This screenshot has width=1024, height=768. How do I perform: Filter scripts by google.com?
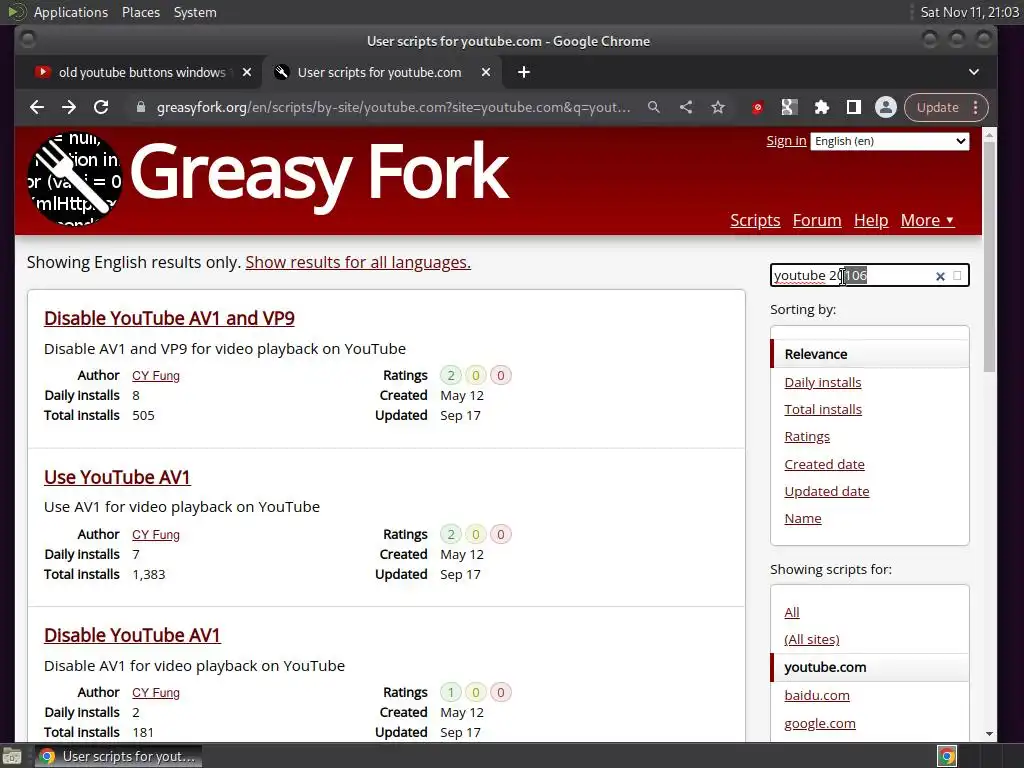(x=820, y=724)
